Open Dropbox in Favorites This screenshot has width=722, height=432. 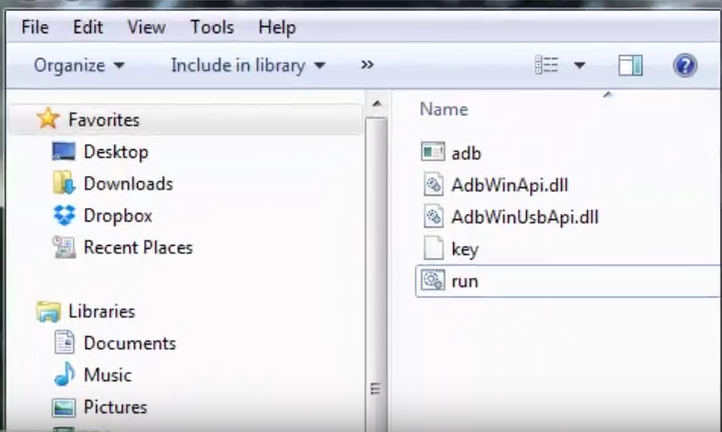pos(118,216)
